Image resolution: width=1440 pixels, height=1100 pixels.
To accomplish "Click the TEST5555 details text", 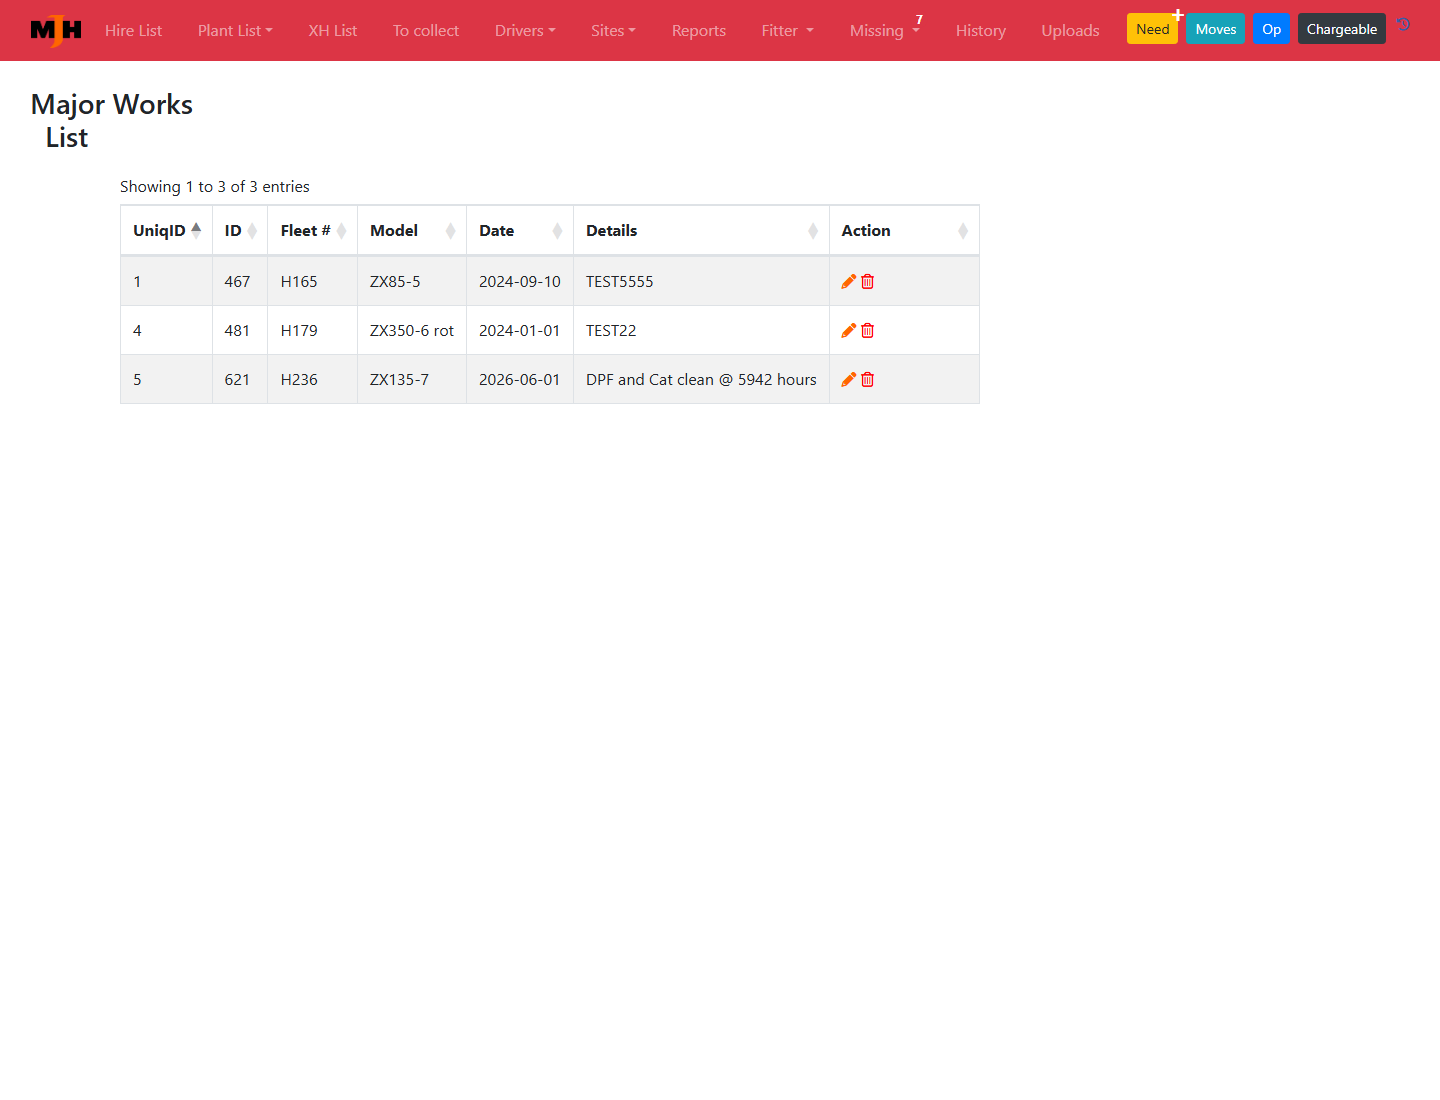I will click(x=619, y=282).
